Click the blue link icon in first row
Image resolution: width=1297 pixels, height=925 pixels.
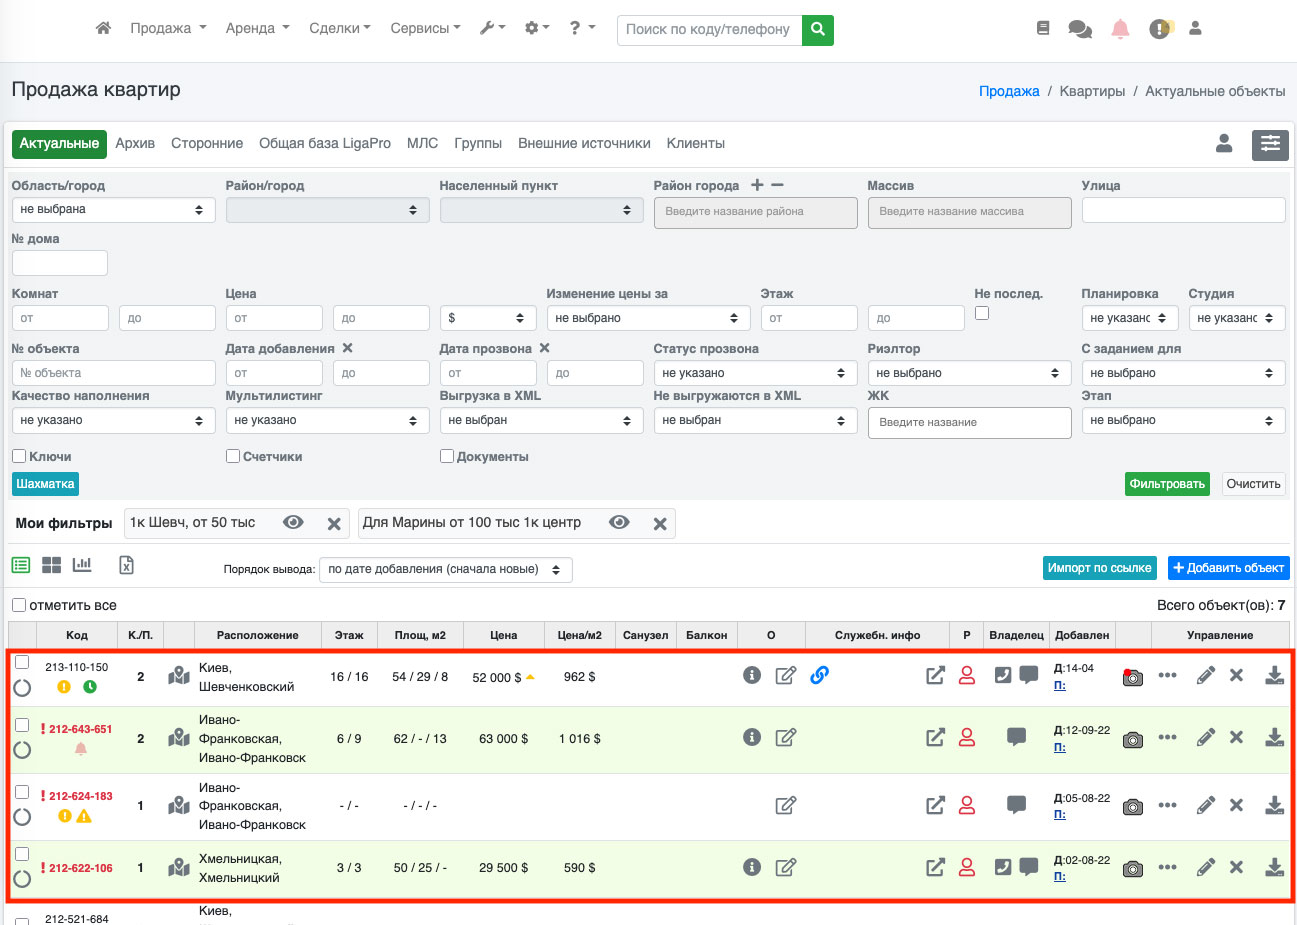(819, 675)
